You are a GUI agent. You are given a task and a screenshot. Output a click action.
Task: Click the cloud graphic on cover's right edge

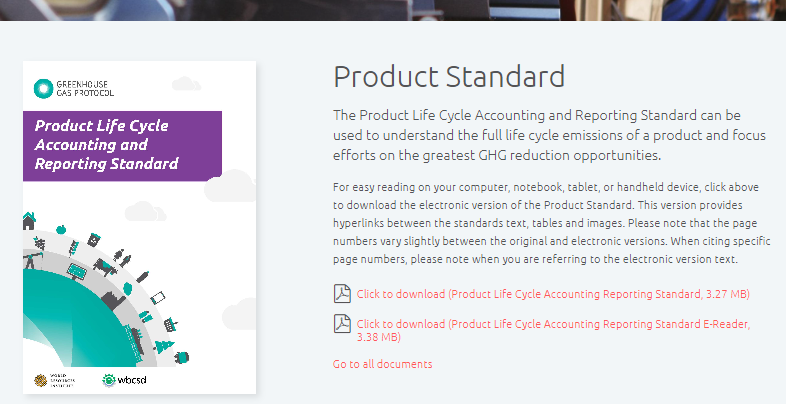click(242, 306)
